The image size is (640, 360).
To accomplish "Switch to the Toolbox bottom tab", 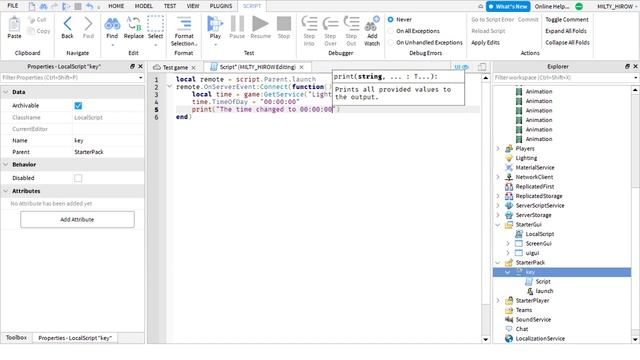I will point(16,338).
